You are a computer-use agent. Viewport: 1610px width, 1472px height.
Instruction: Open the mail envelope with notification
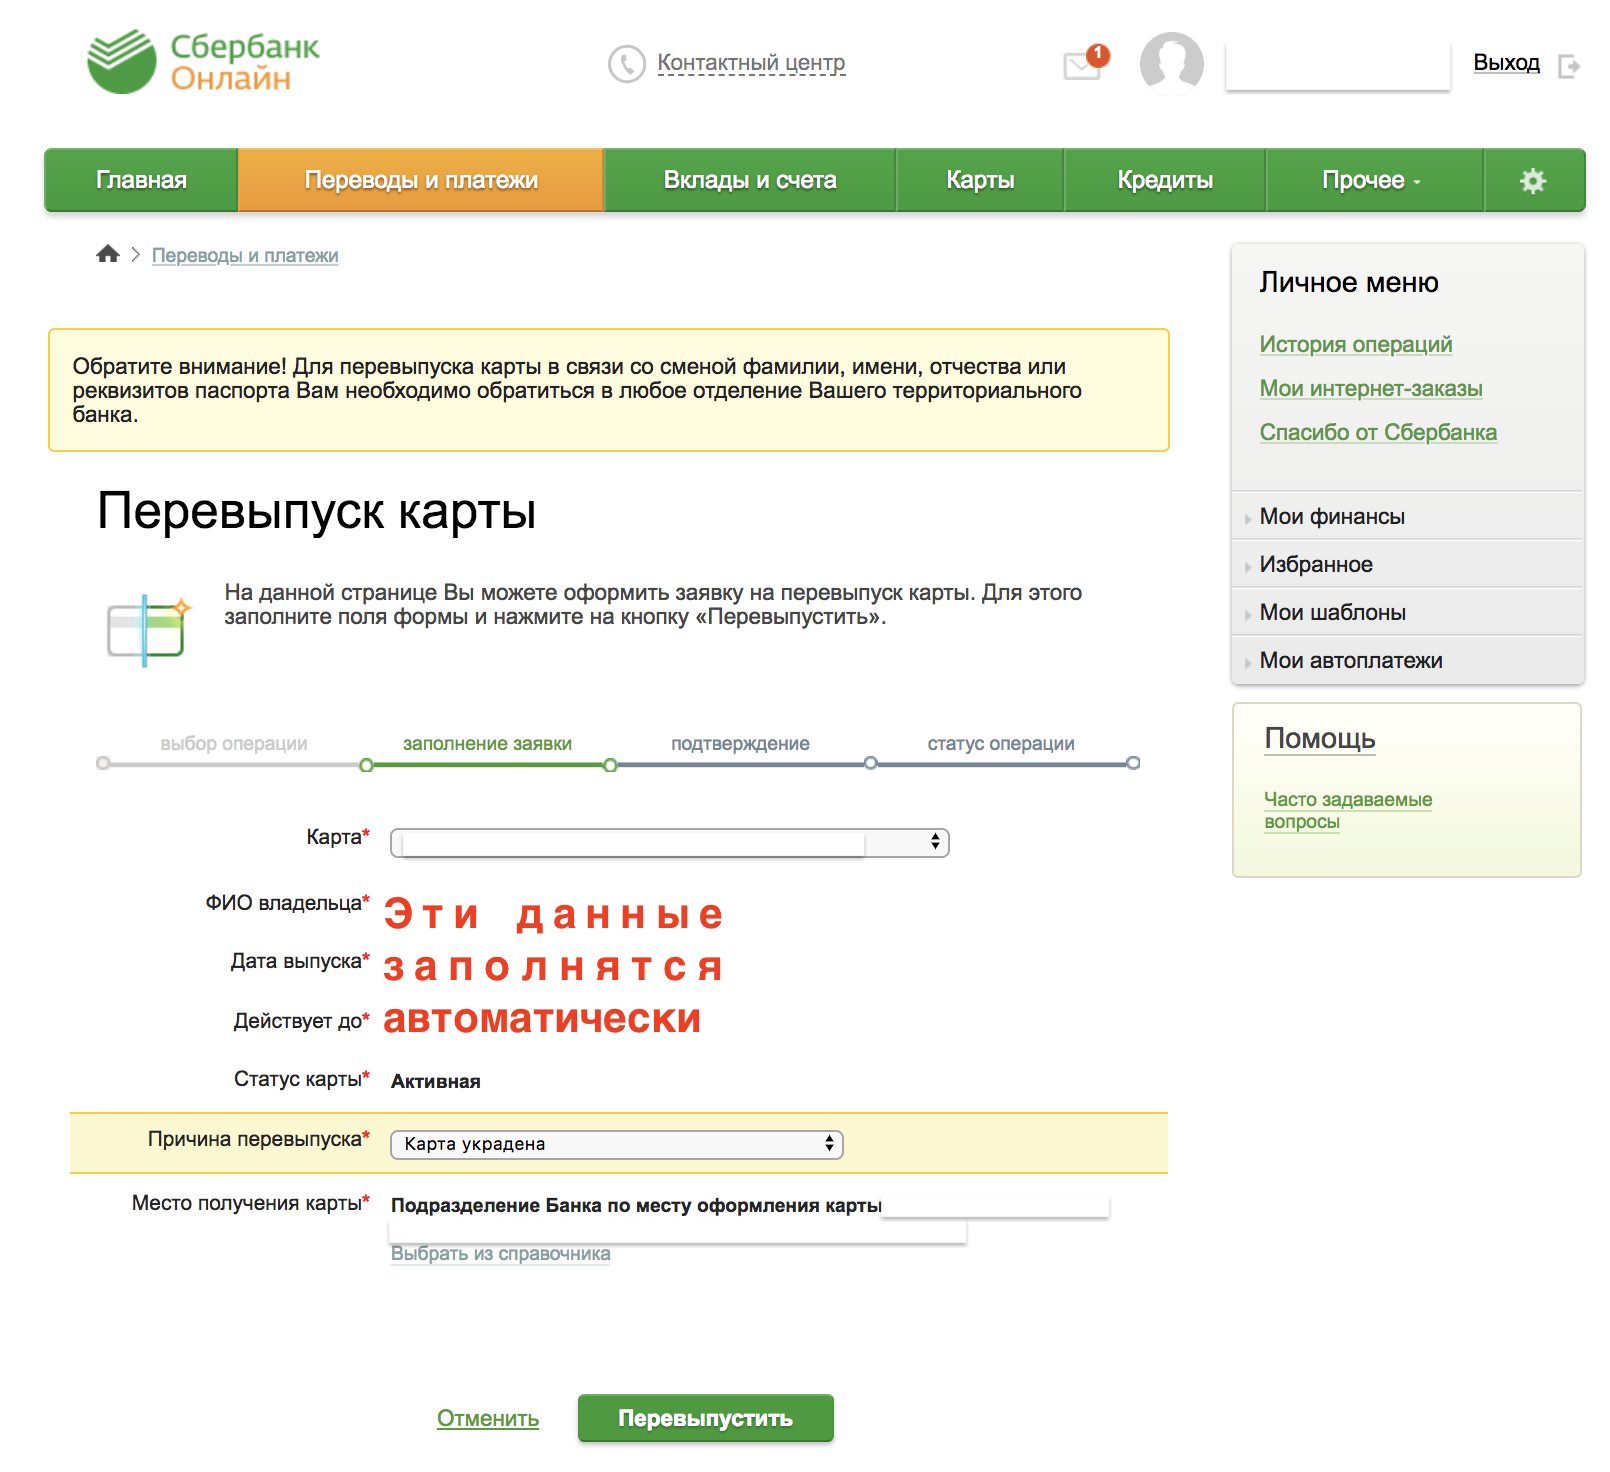tap(1085, 63)
